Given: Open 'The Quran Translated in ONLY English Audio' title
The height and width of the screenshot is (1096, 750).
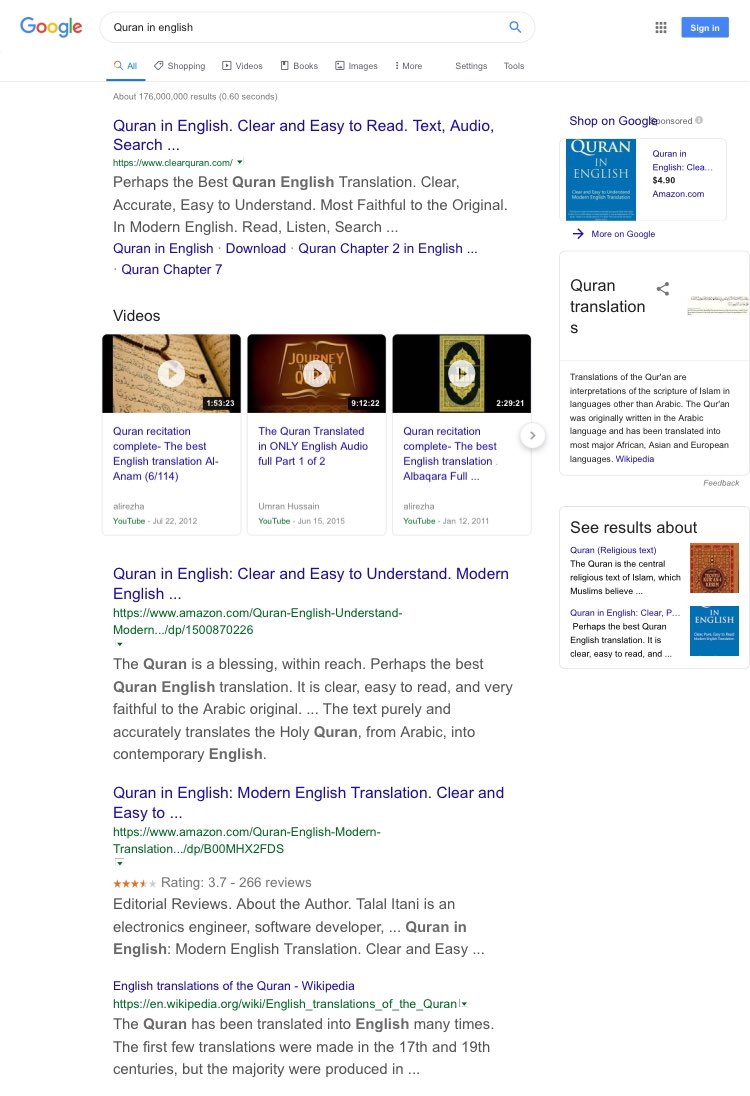Looking at the screenshot, I should (313, 446).
